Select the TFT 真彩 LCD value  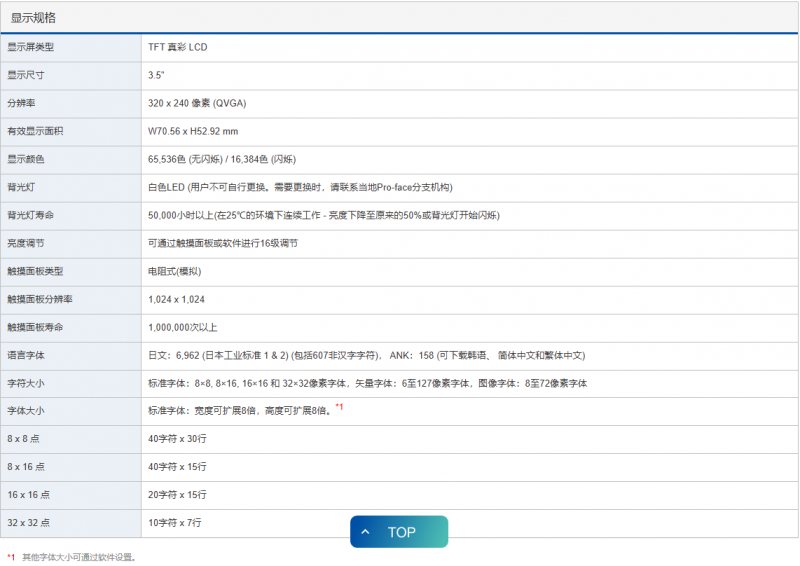click(x=178, y=47)
